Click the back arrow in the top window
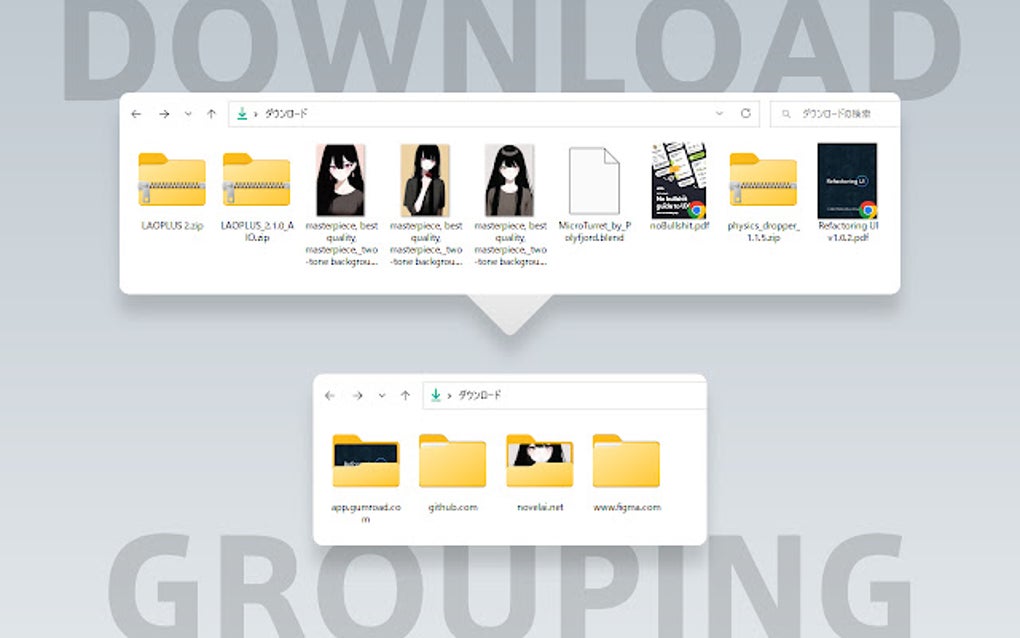1020x638 pixels. tap(136, 114)
